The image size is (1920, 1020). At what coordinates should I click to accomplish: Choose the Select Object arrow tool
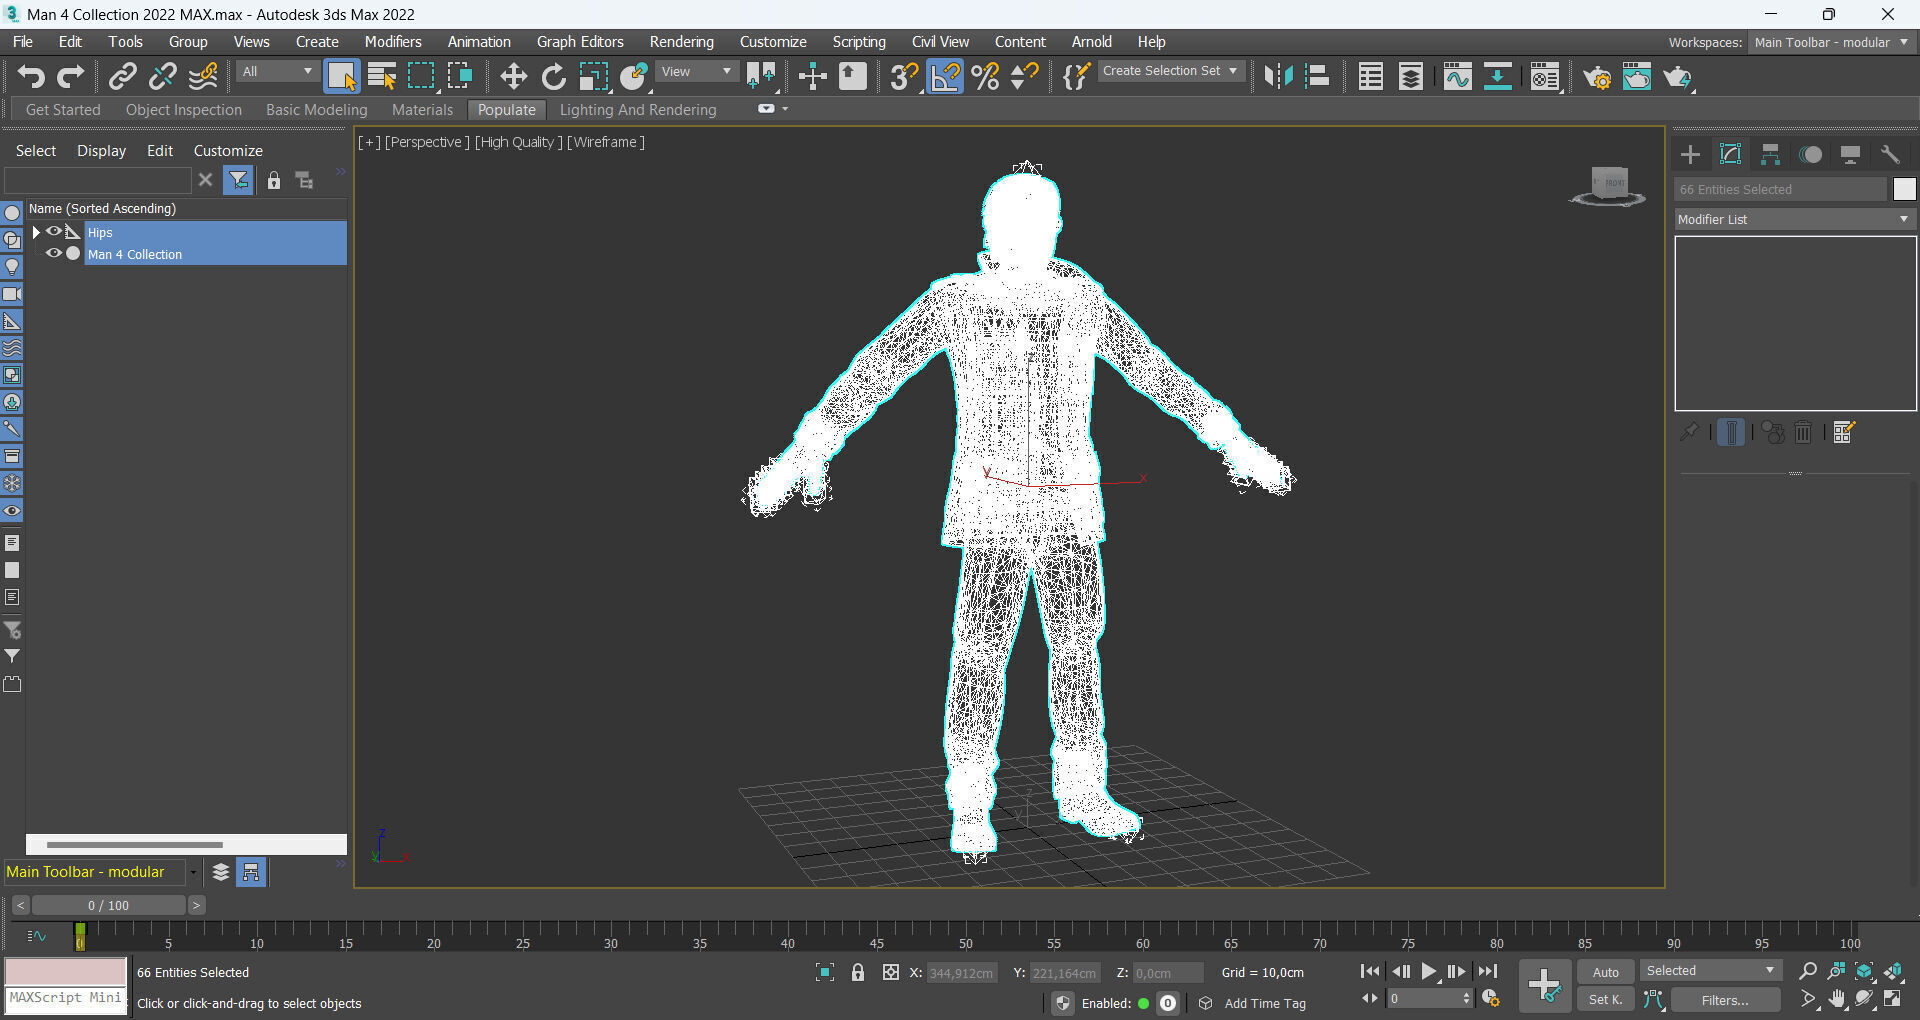[x=341, y=77]
